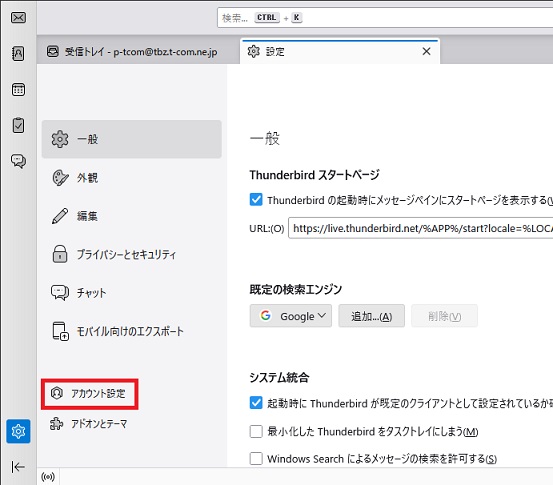Select プライバシーとセキュリティ in the settings sidebar

pos(132,254)
